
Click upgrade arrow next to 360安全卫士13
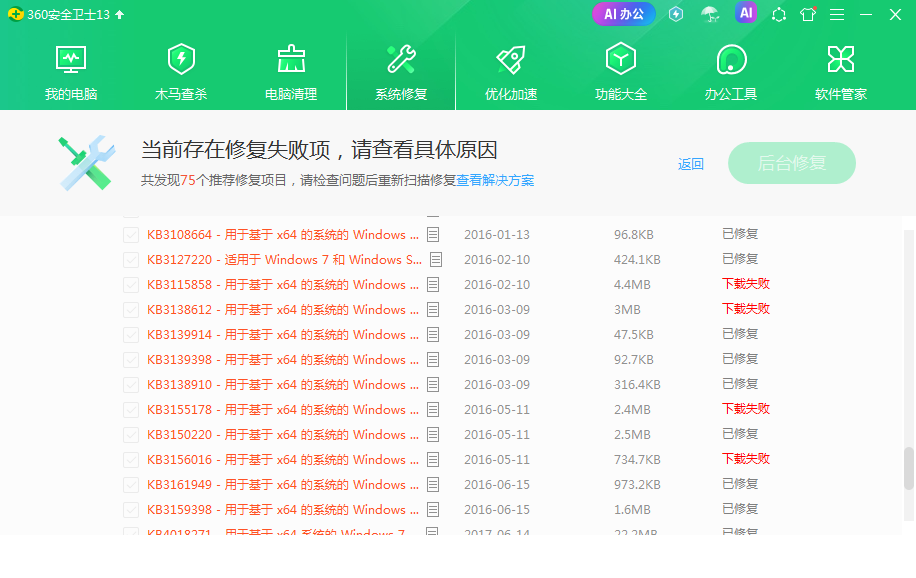click(x=120, y=15)
